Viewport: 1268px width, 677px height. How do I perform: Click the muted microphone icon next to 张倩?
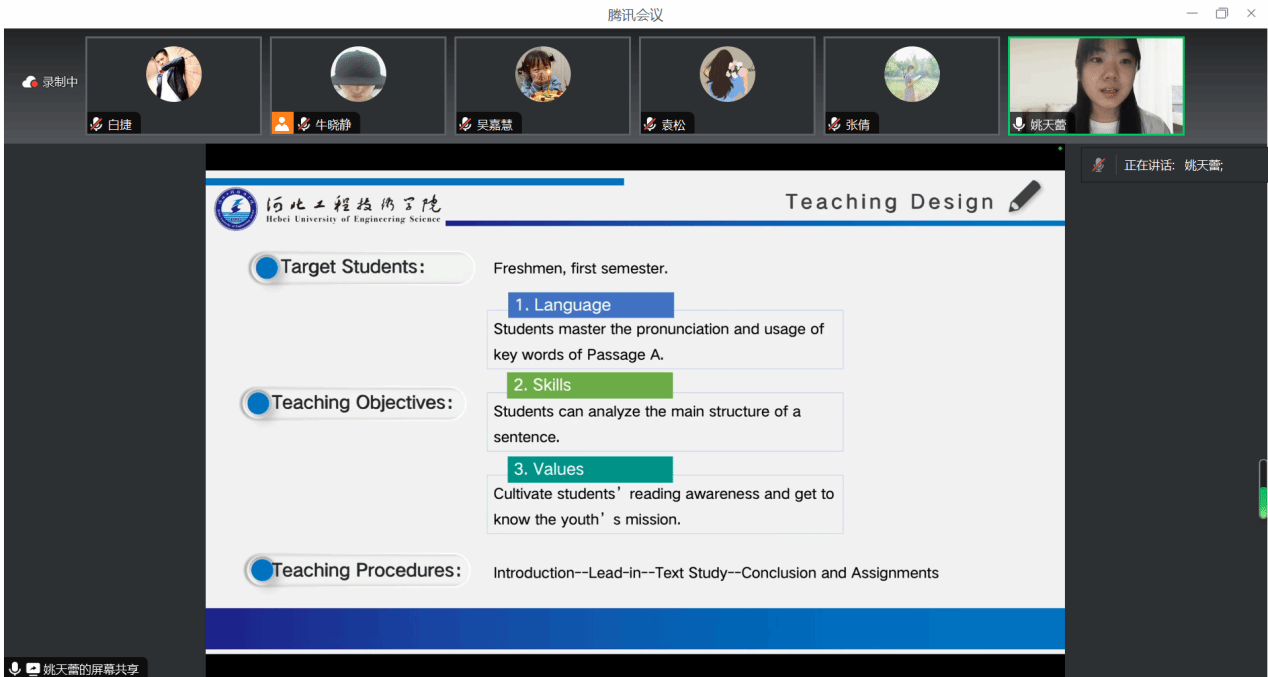tap(834, 125)
